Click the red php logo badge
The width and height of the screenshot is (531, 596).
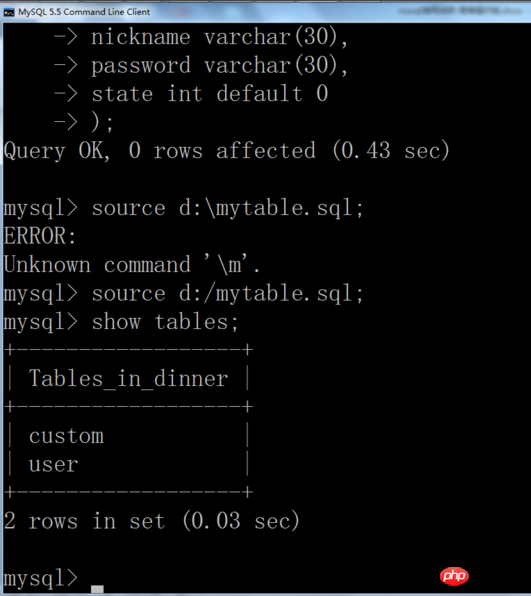(454, 575)
